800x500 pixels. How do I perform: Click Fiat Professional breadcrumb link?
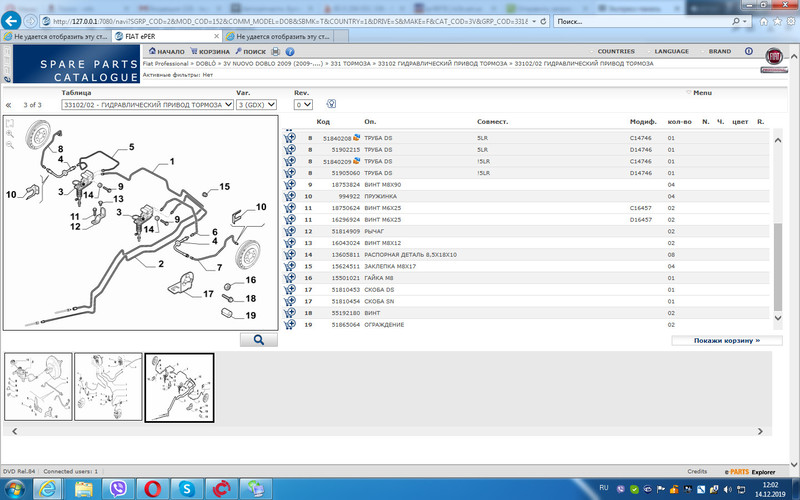point(166,63)
